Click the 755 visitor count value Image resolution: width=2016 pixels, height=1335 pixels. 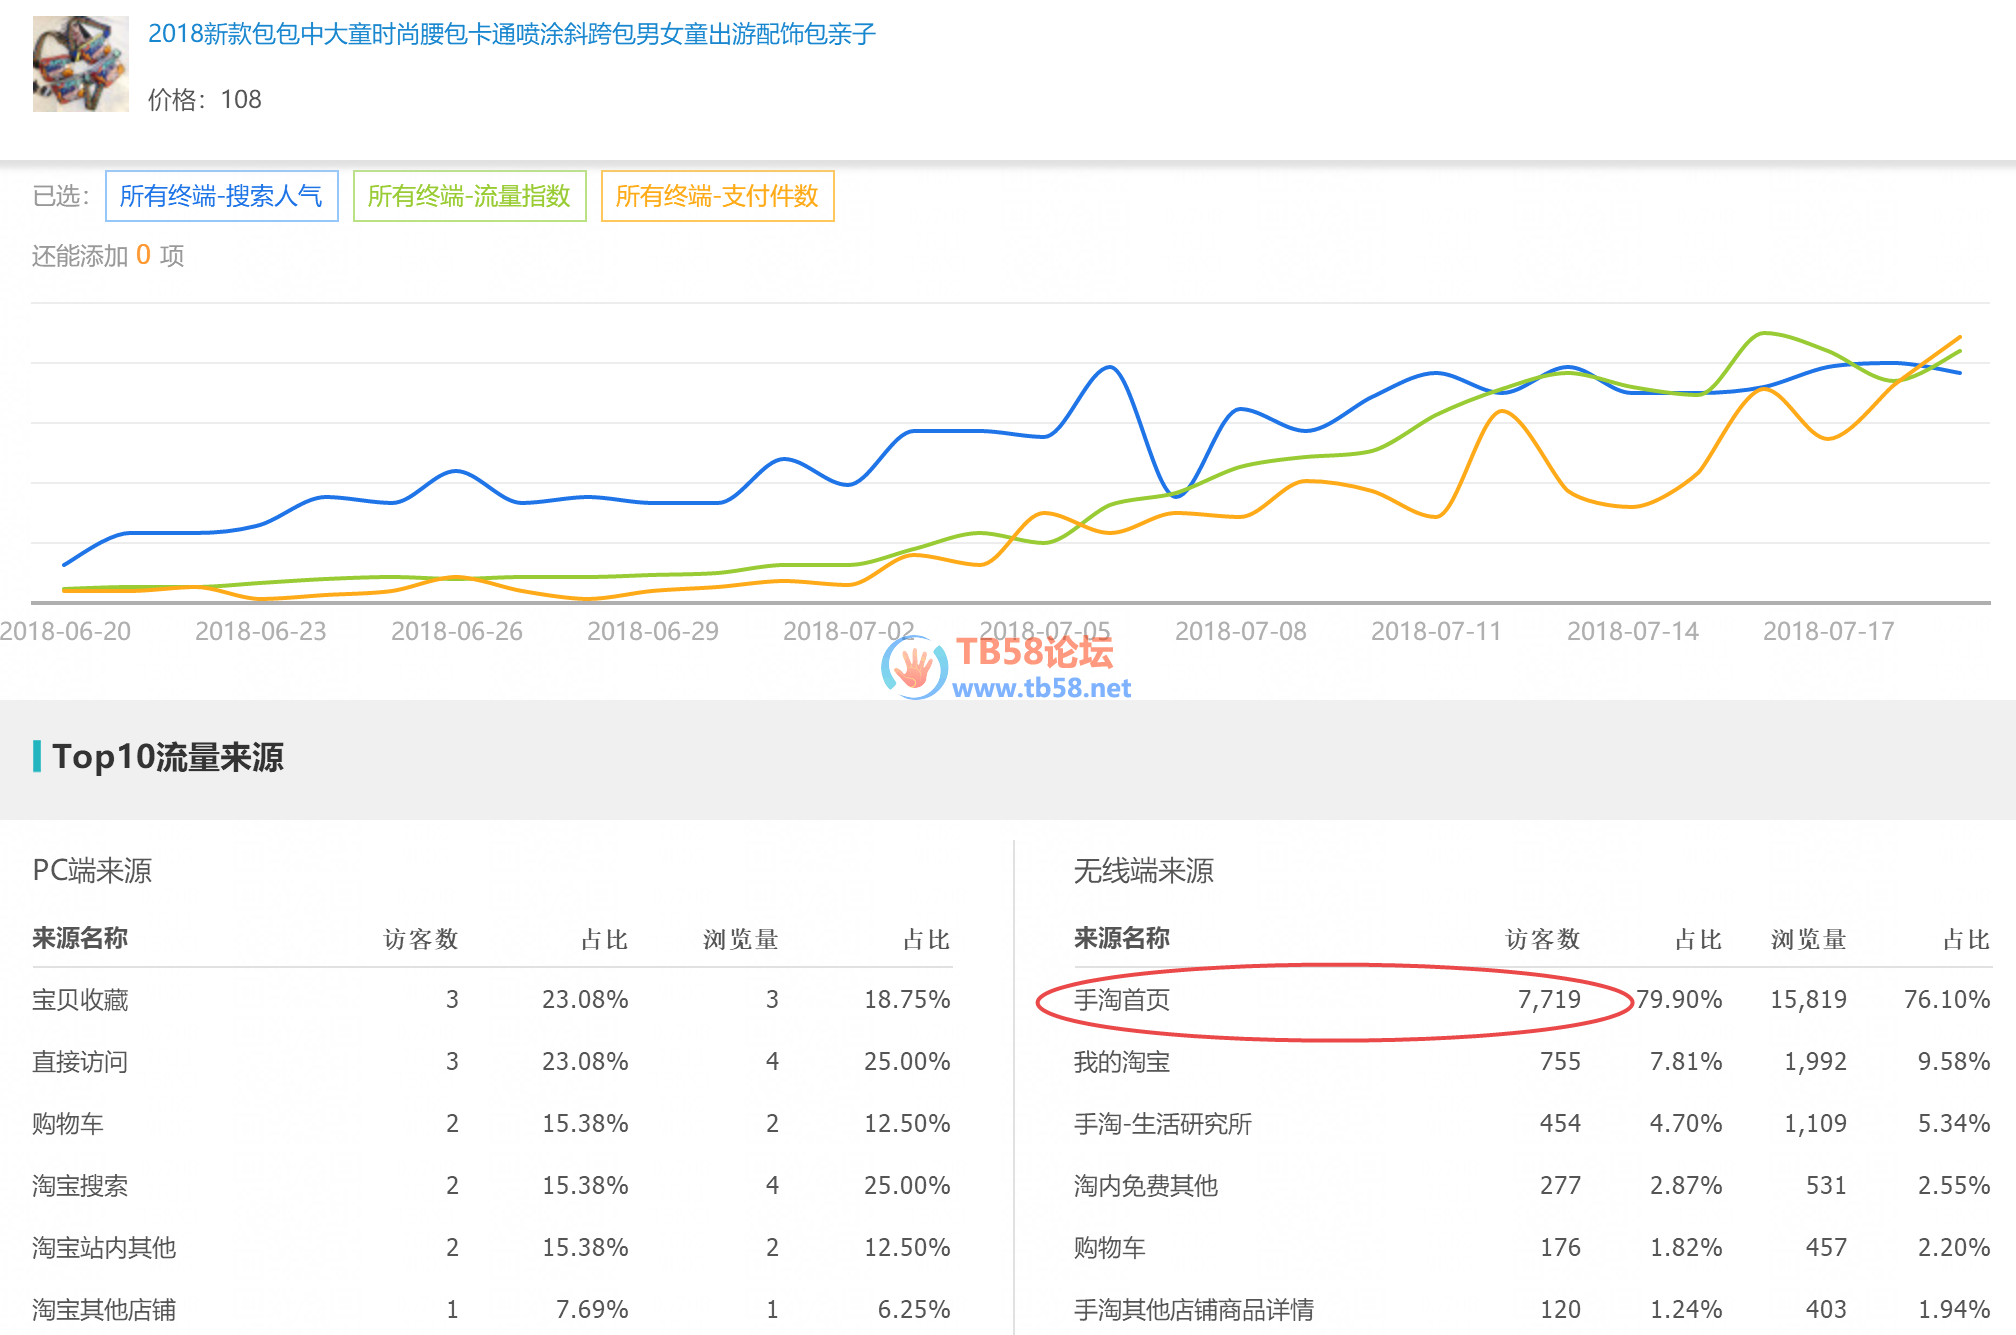[x=1560, y=1062]
